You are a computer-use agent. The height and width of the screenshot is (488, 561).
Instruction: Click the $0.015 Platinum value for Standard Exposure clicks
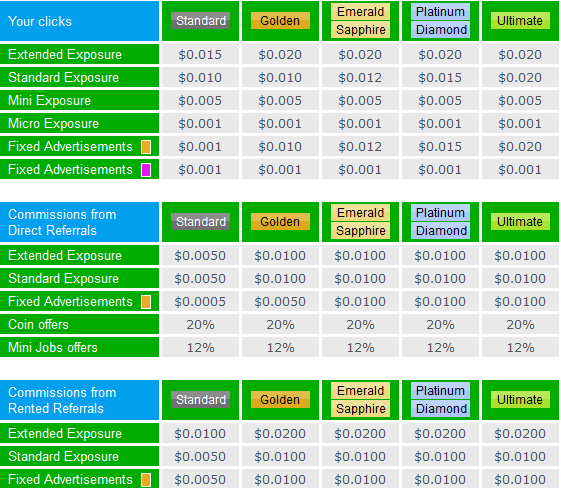[440, 78]
